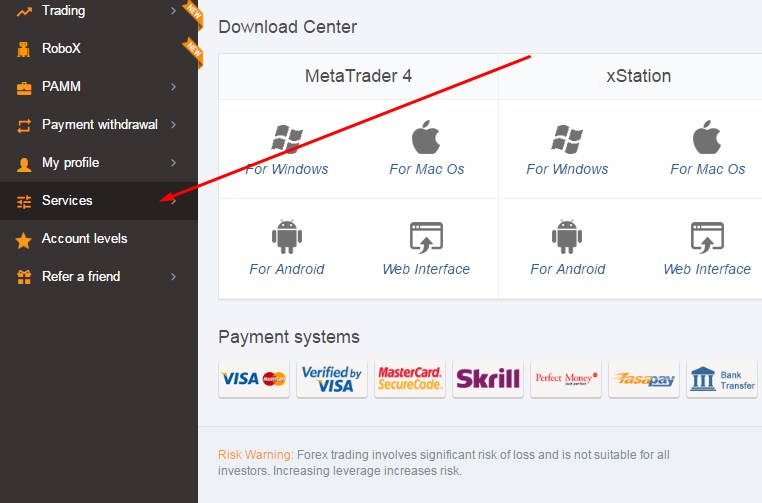Click the Payment withdrawal arrows icon
This screenshot has height=503, width=762.
coord(24,126)
